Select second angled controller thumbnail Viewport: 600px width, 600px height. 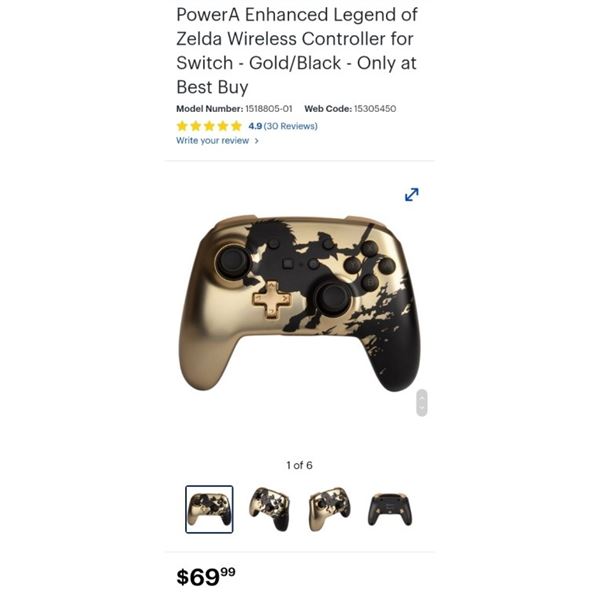tap(269, 509)
